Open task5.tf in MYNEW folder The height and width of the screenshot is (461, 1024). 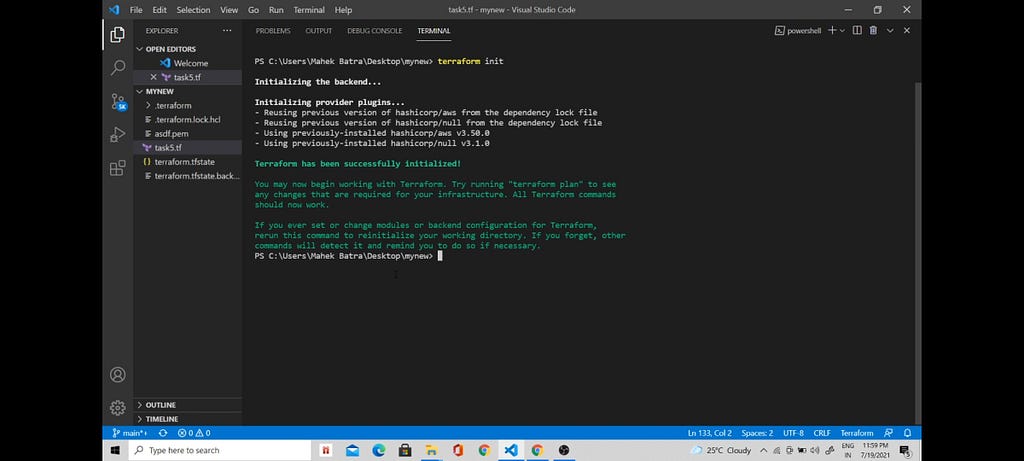pos(187,148)
